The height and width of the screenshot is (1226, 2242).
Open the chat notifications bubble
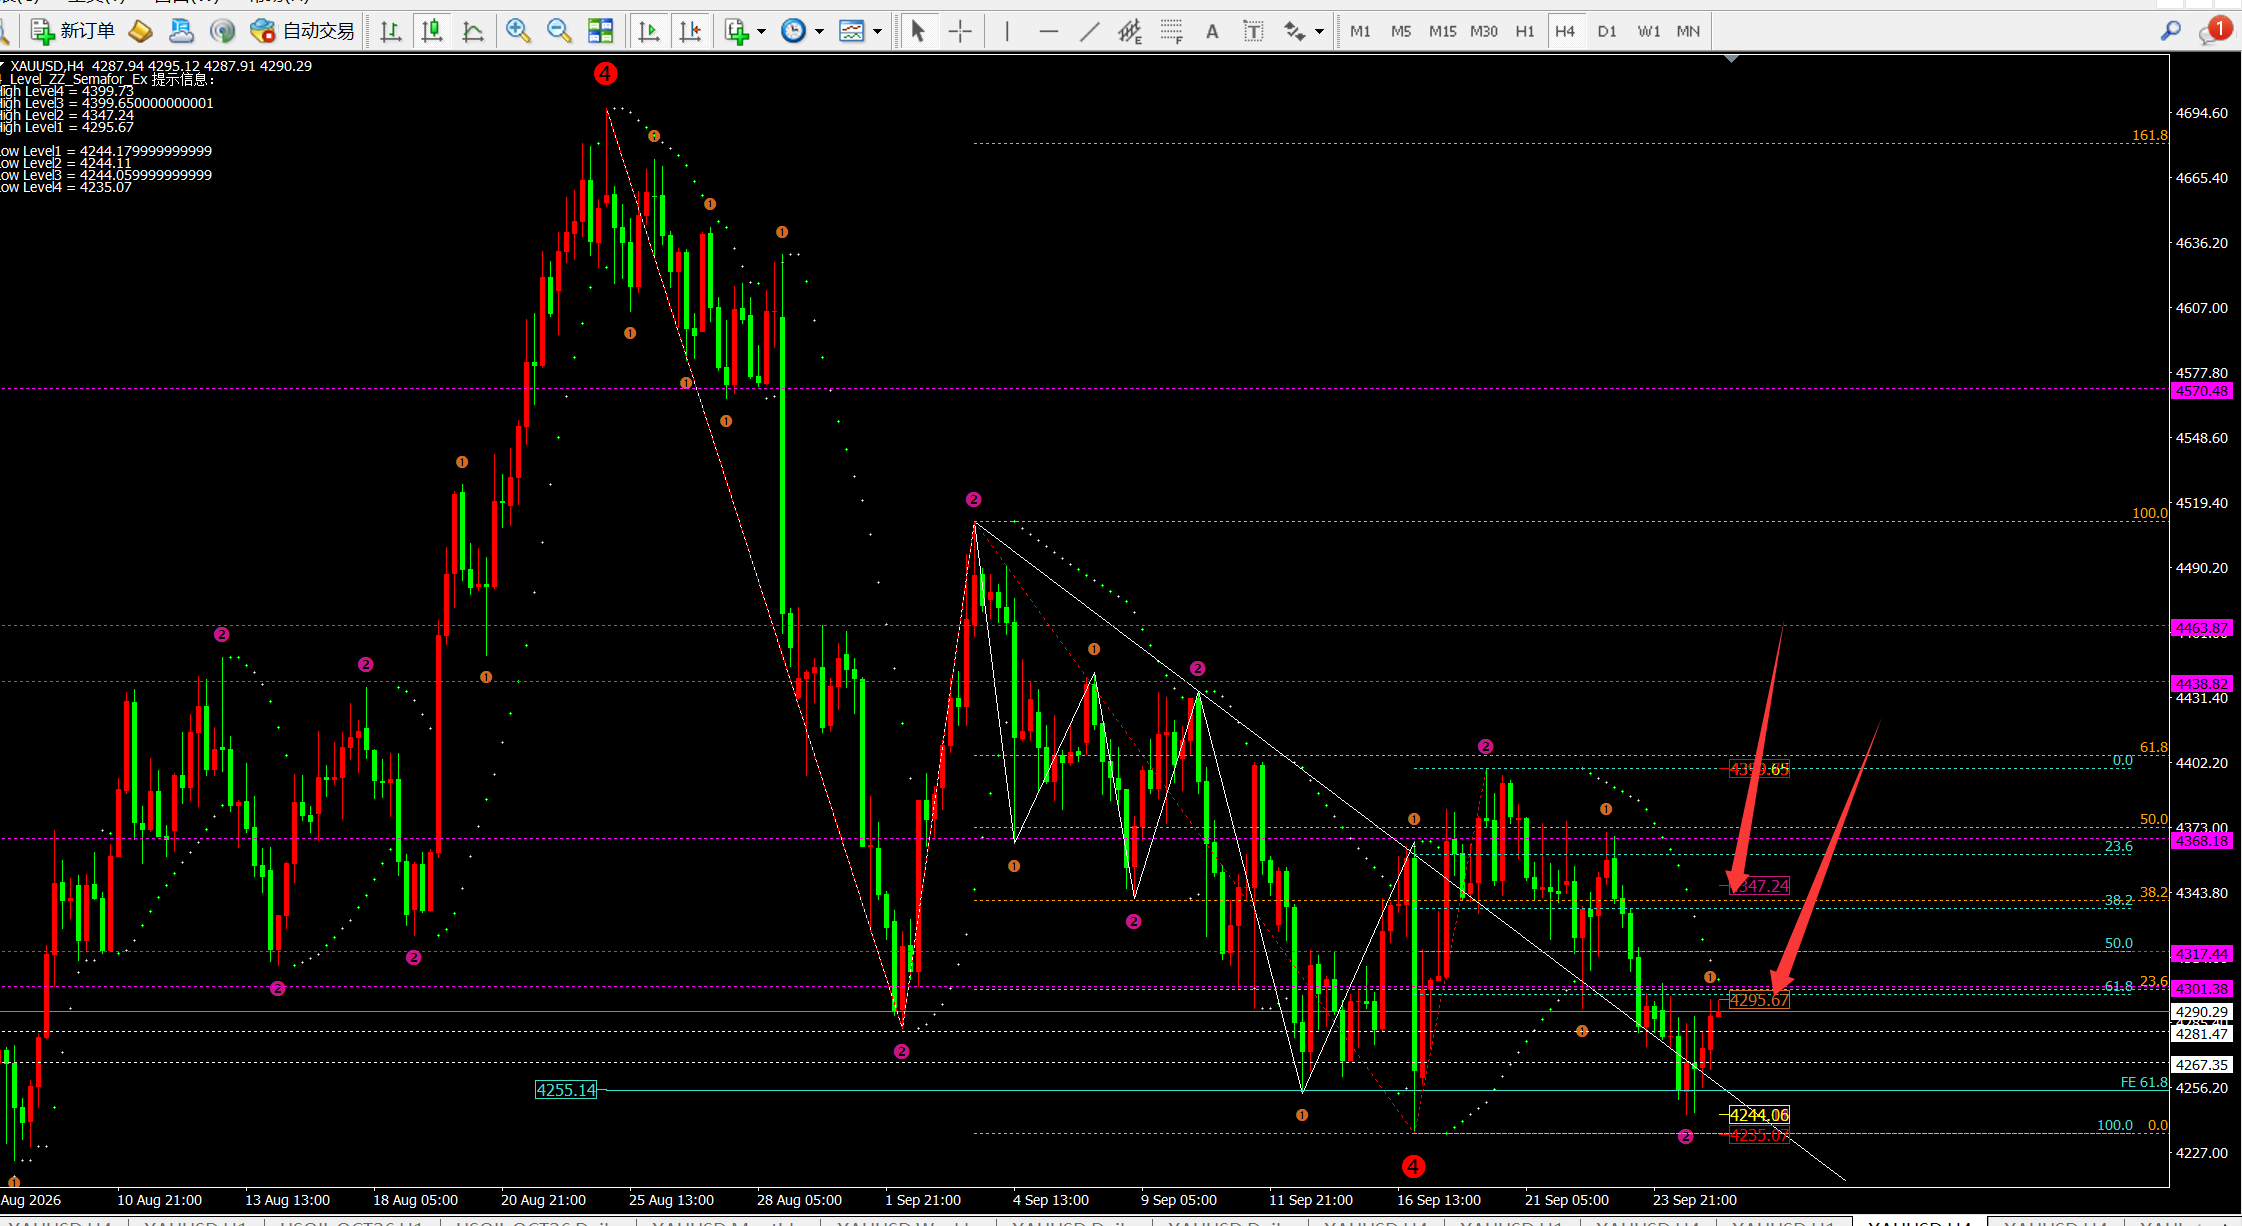click(x=2214, y=31)
